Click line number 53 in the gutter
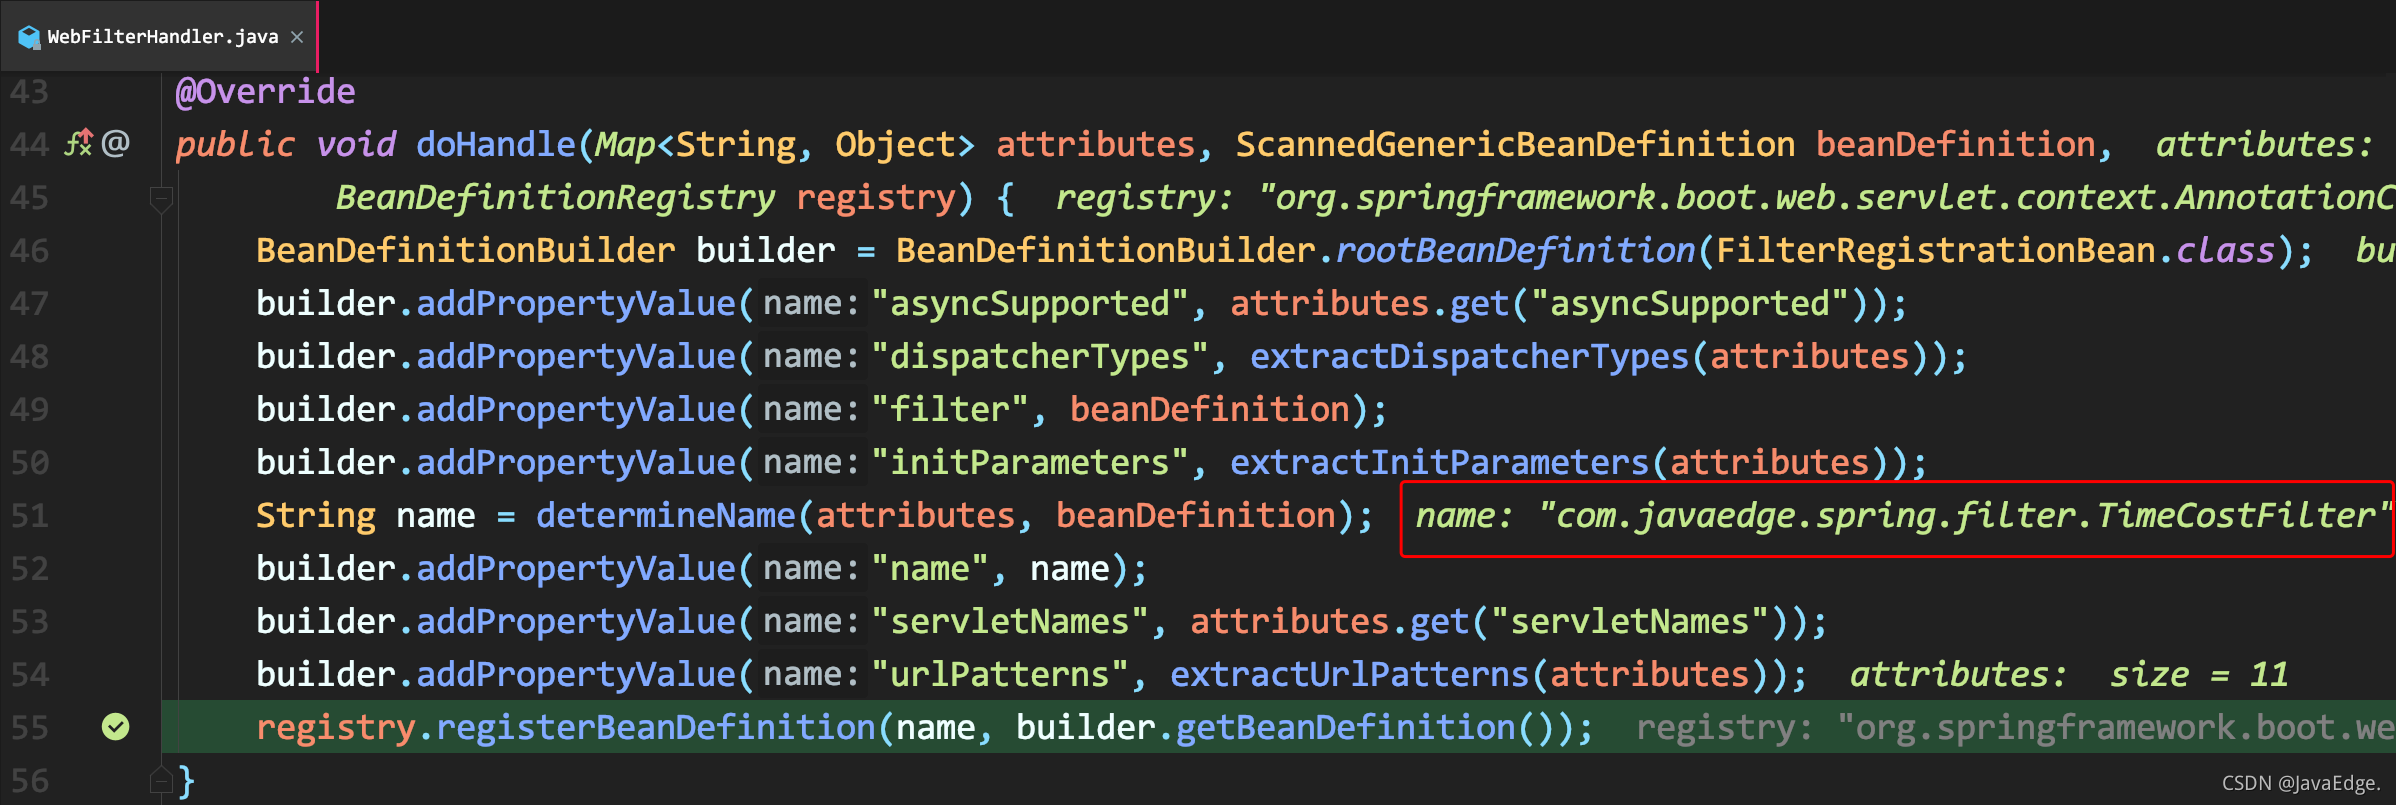The width and height of the screenshot is (2396, 805). click(29, 621)
